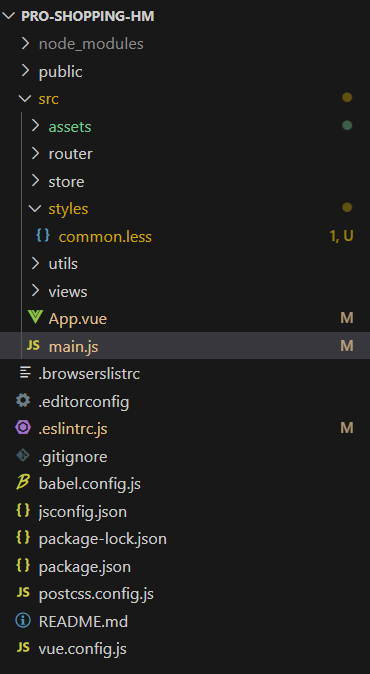Click the Babel icon of babel.config.js
This screenshot has width=370, height=674.
[23, 483]
